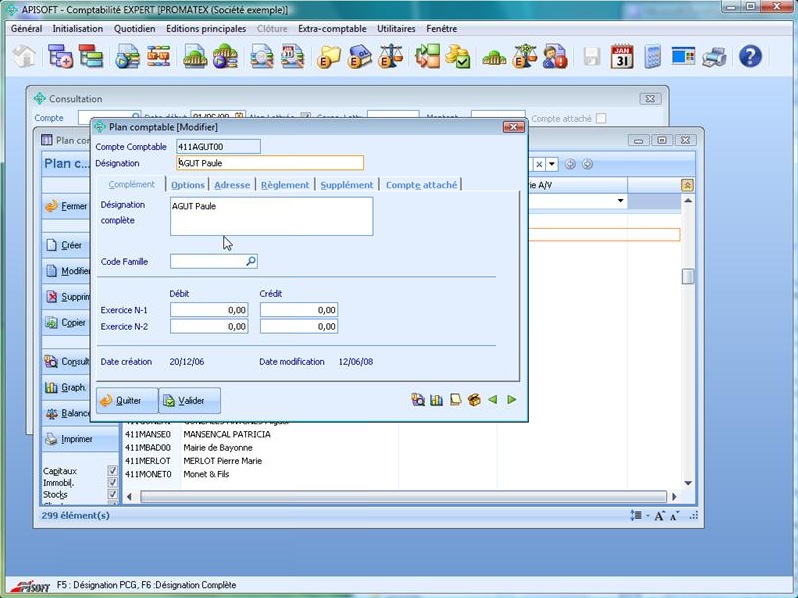Click the Fermer button in Plan comptable
This screenshot has width=798, height=598.
(67, 206)
